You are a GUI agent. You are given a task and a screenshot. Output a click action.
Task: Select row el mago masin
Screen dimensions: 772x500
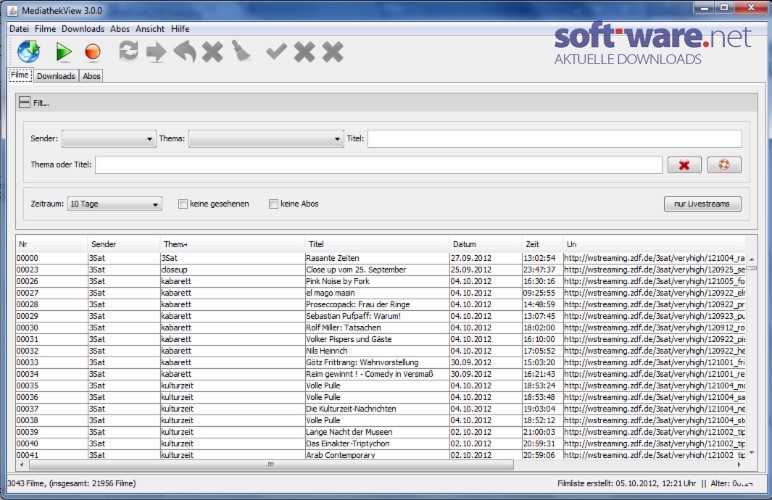click(380, 293)
